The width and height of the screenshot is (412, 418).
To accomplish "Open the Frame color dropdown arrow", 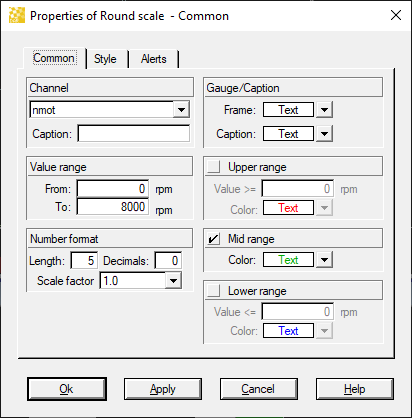I will 324,110.
